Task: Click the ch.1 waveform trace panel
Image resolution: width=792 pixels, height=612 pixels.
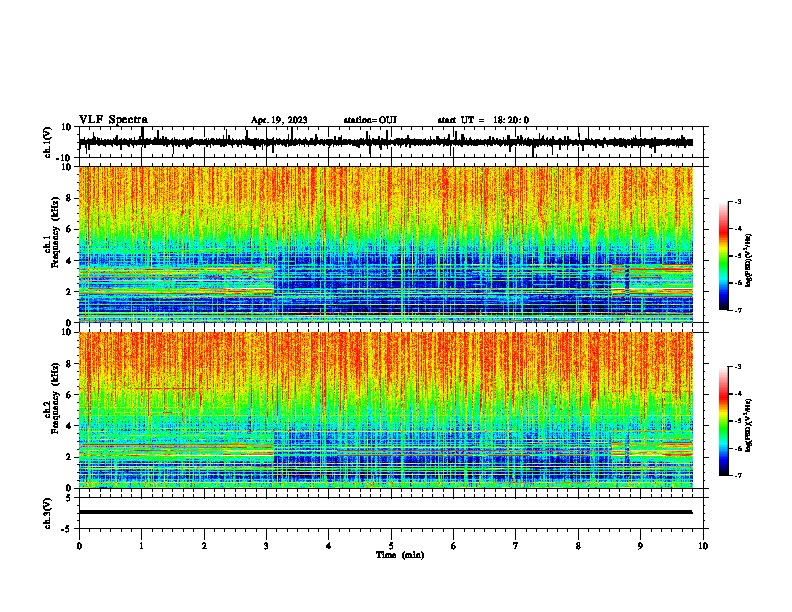Action: [393, 142]
